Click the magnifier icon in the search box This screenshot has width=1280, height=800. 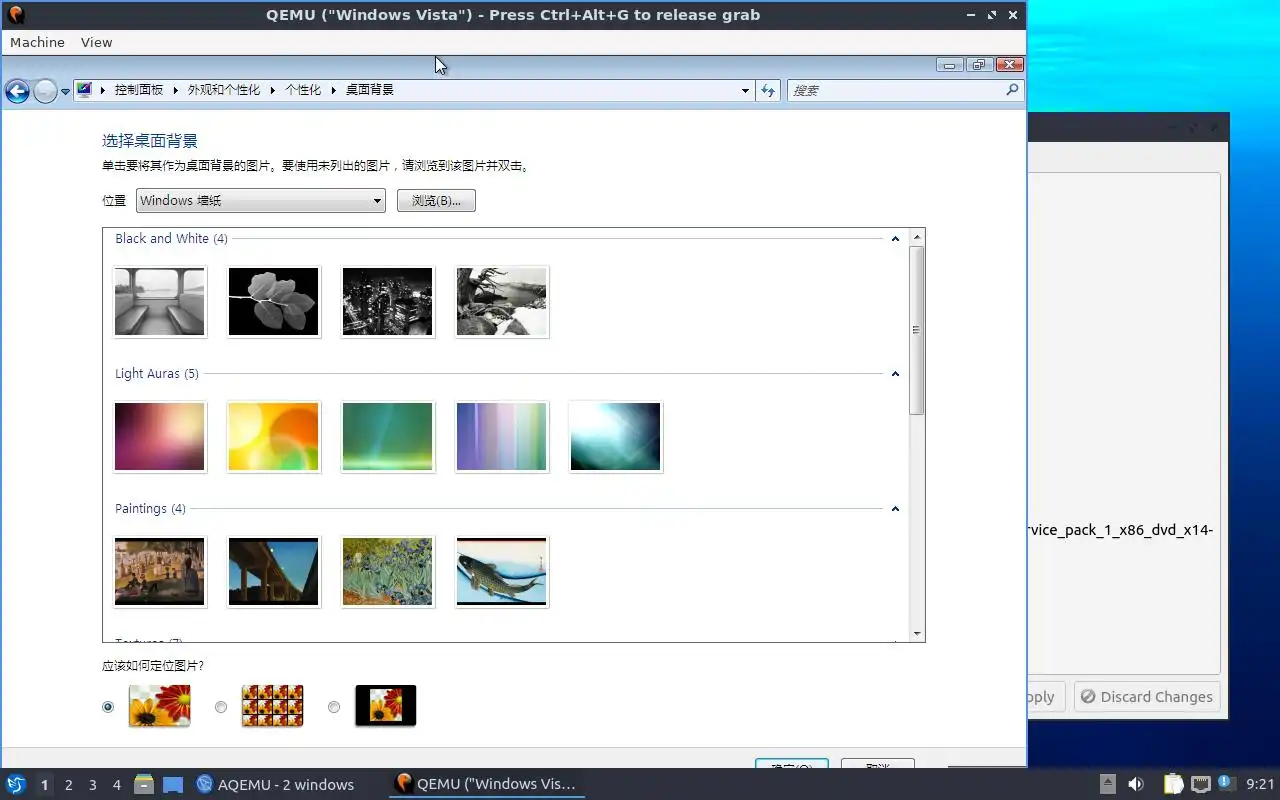(1012, 90)
